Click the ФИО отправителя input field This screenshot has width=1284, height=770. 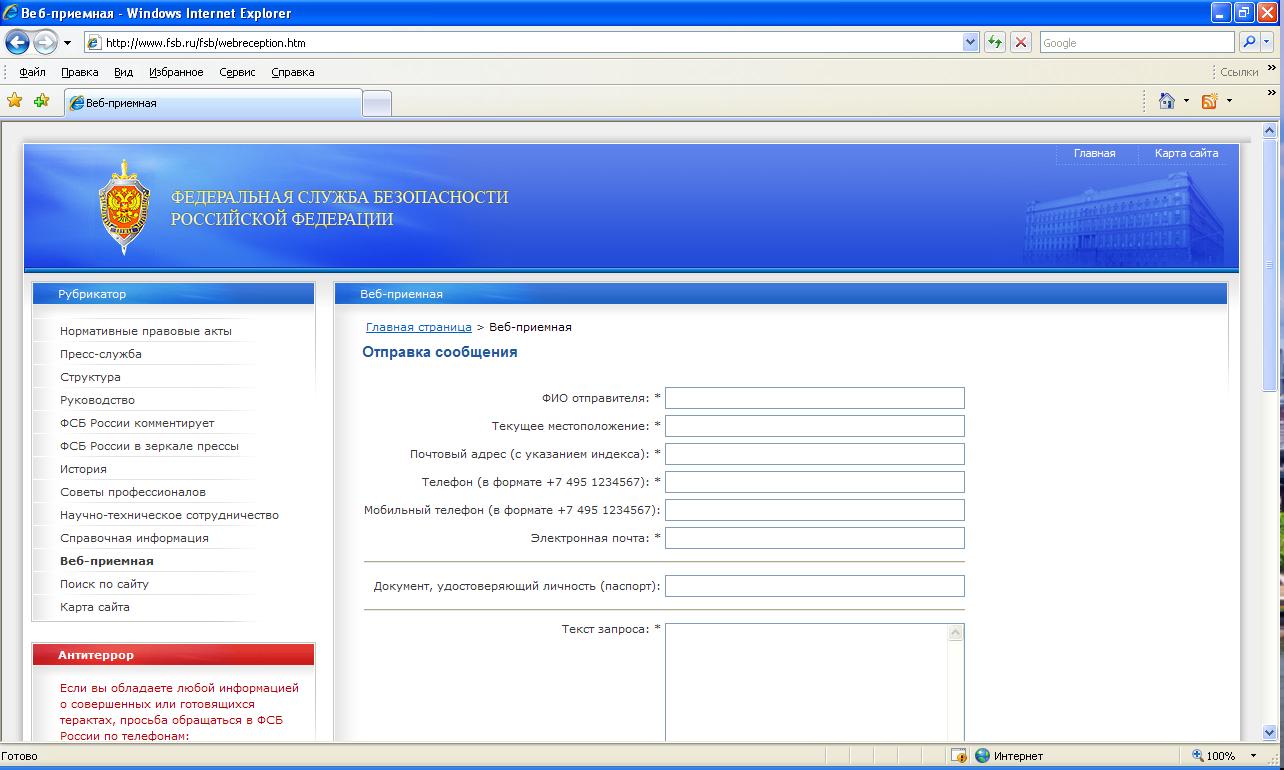(815, 398)
